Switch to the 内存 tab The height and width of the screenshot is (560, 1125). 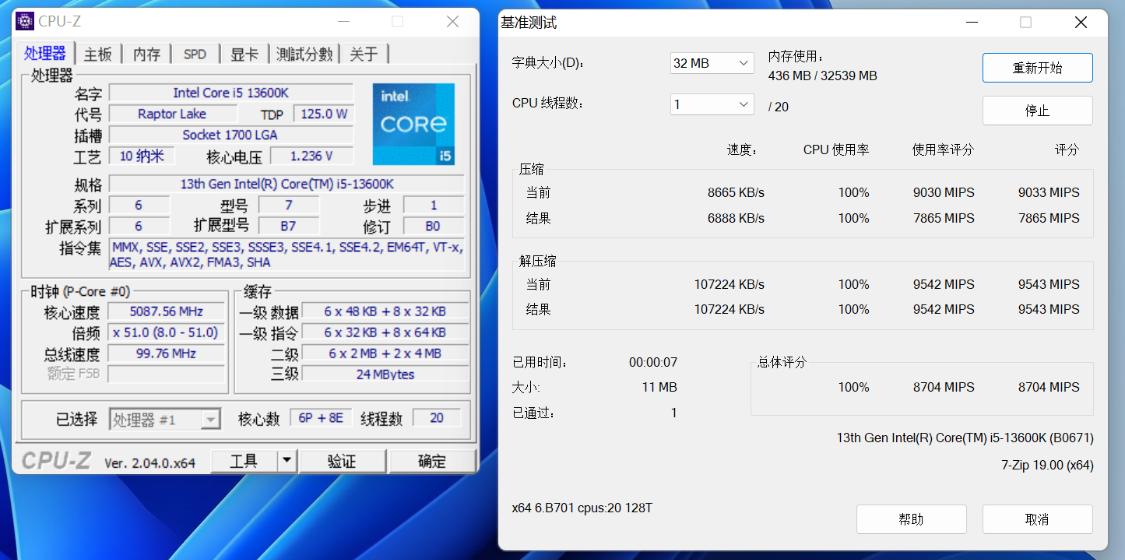click(147, 54)
